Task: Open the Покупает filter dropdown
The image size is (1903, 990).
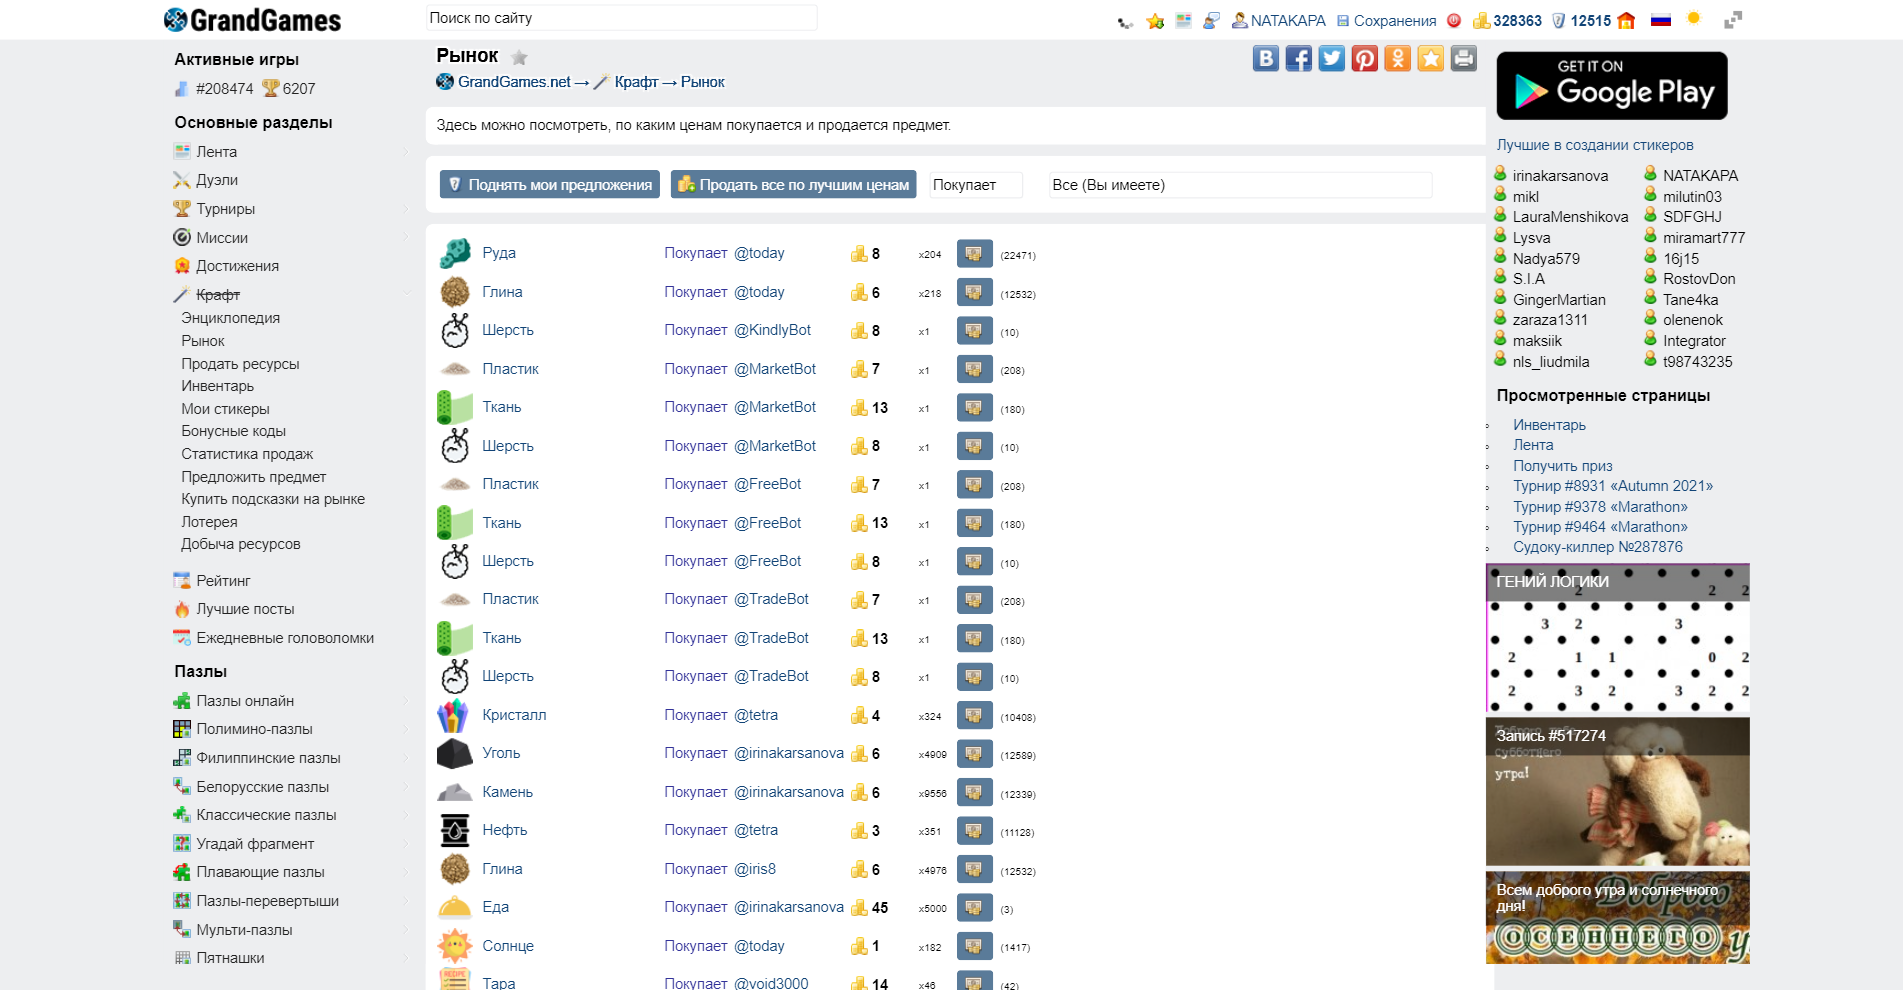Action: point(976,185)
